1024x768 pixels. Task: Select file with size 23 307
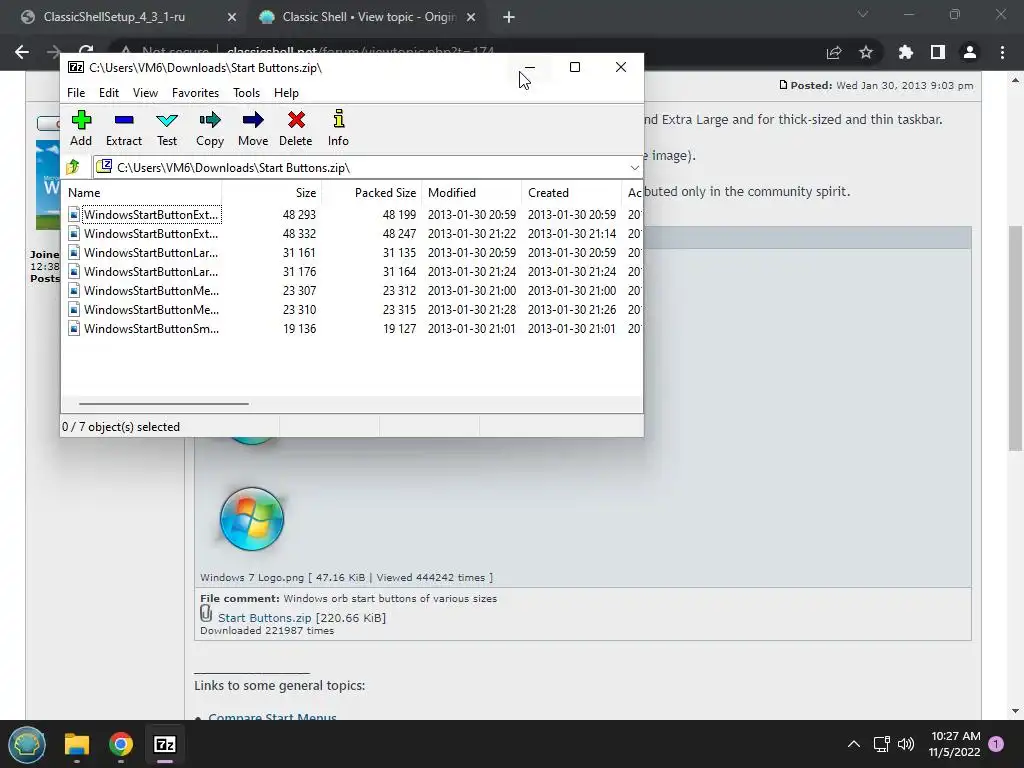353,290
